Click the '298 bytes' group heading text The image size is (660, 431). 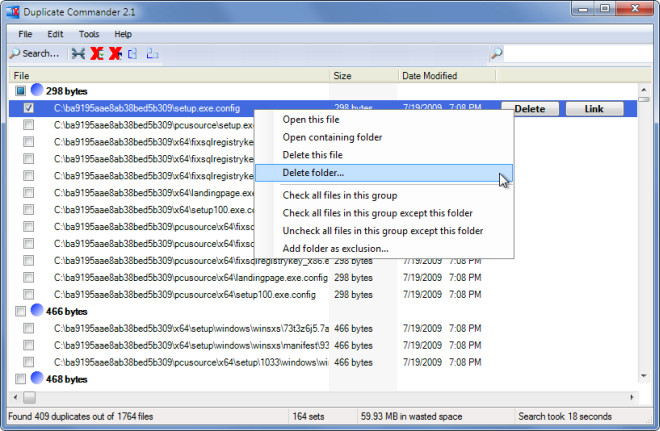67,91
